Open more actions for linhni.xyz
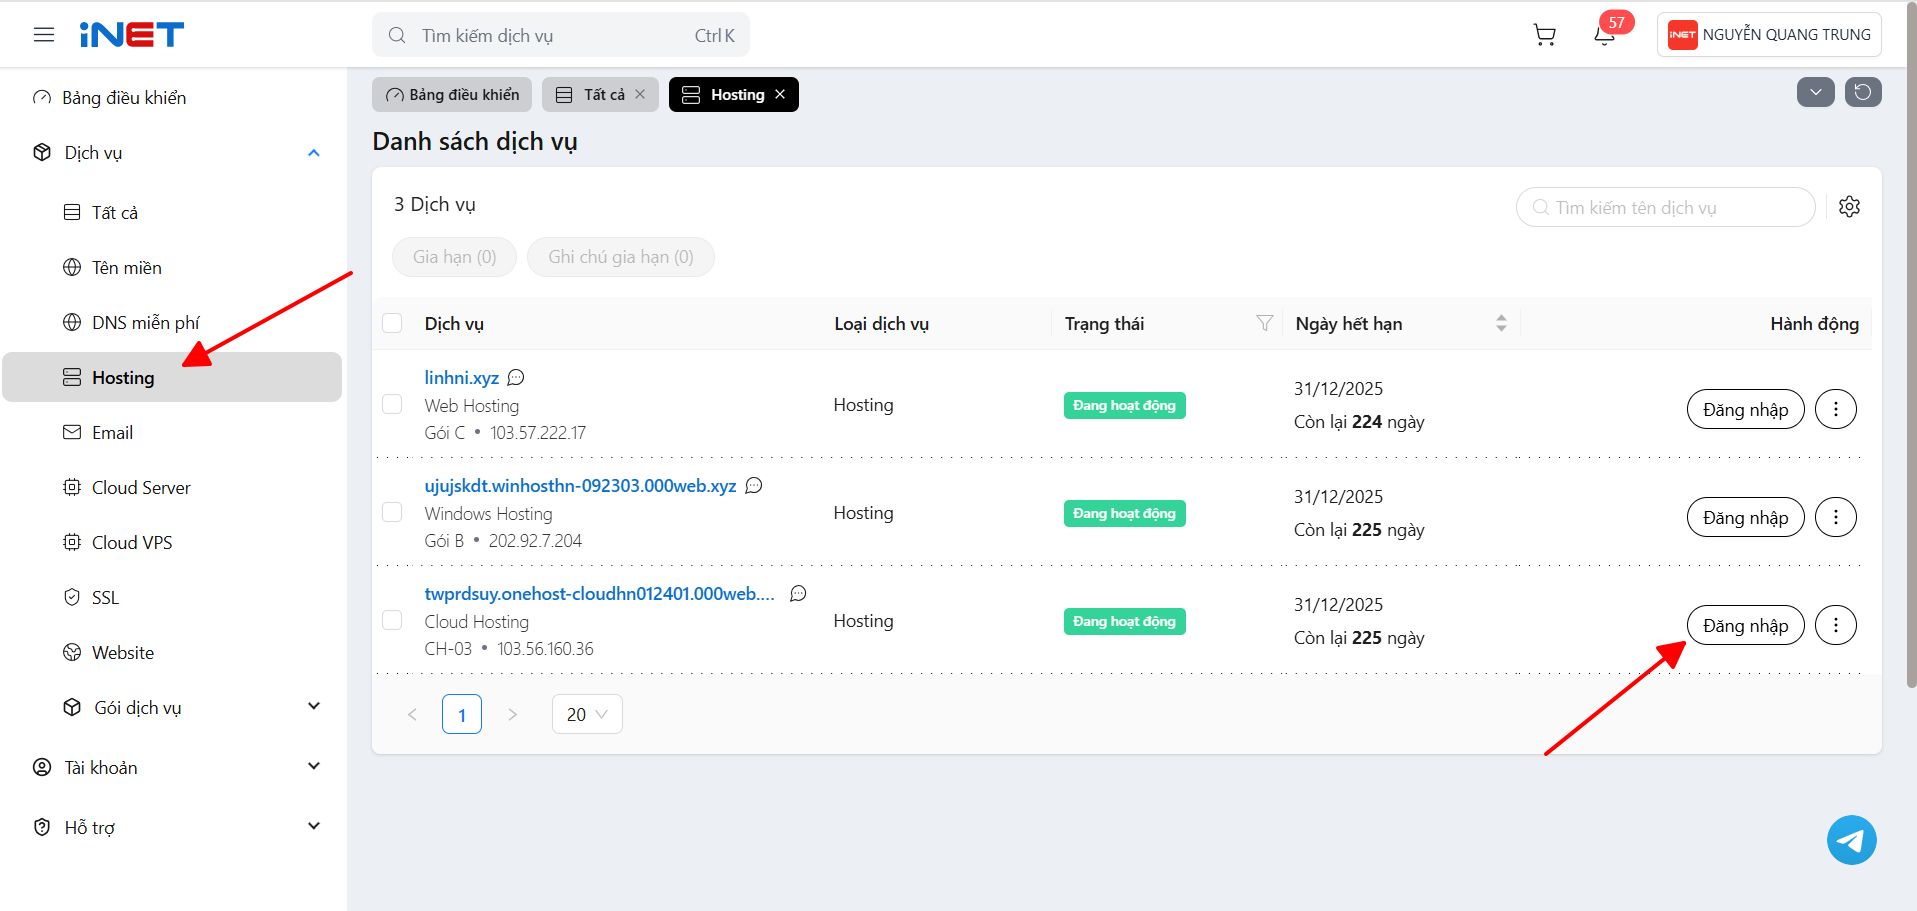The image size is (1917, 911). pos(1836,409)
